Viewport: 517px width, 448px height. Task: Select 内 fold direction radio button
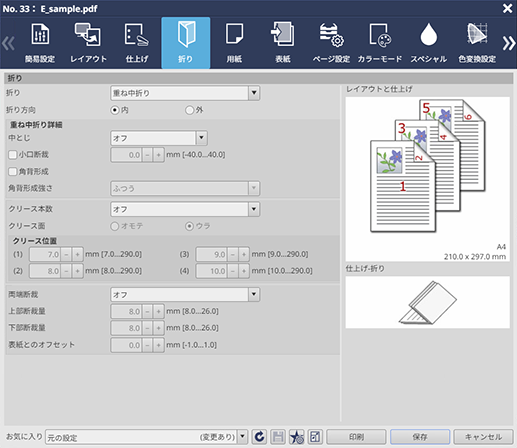click(115, 110)
